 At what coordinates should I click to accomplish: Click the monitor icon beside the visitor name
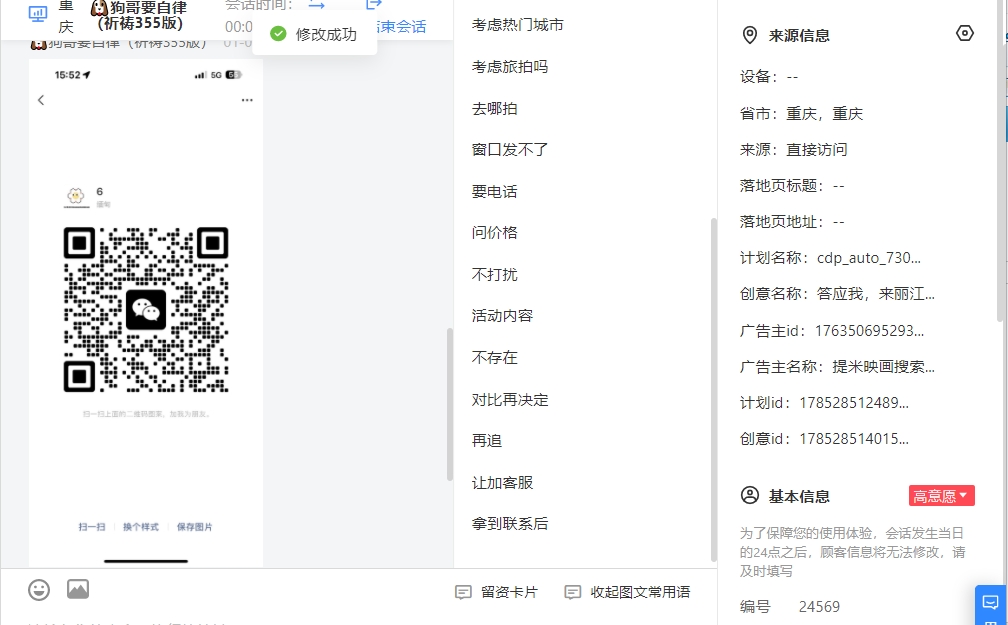pos(38,14)
